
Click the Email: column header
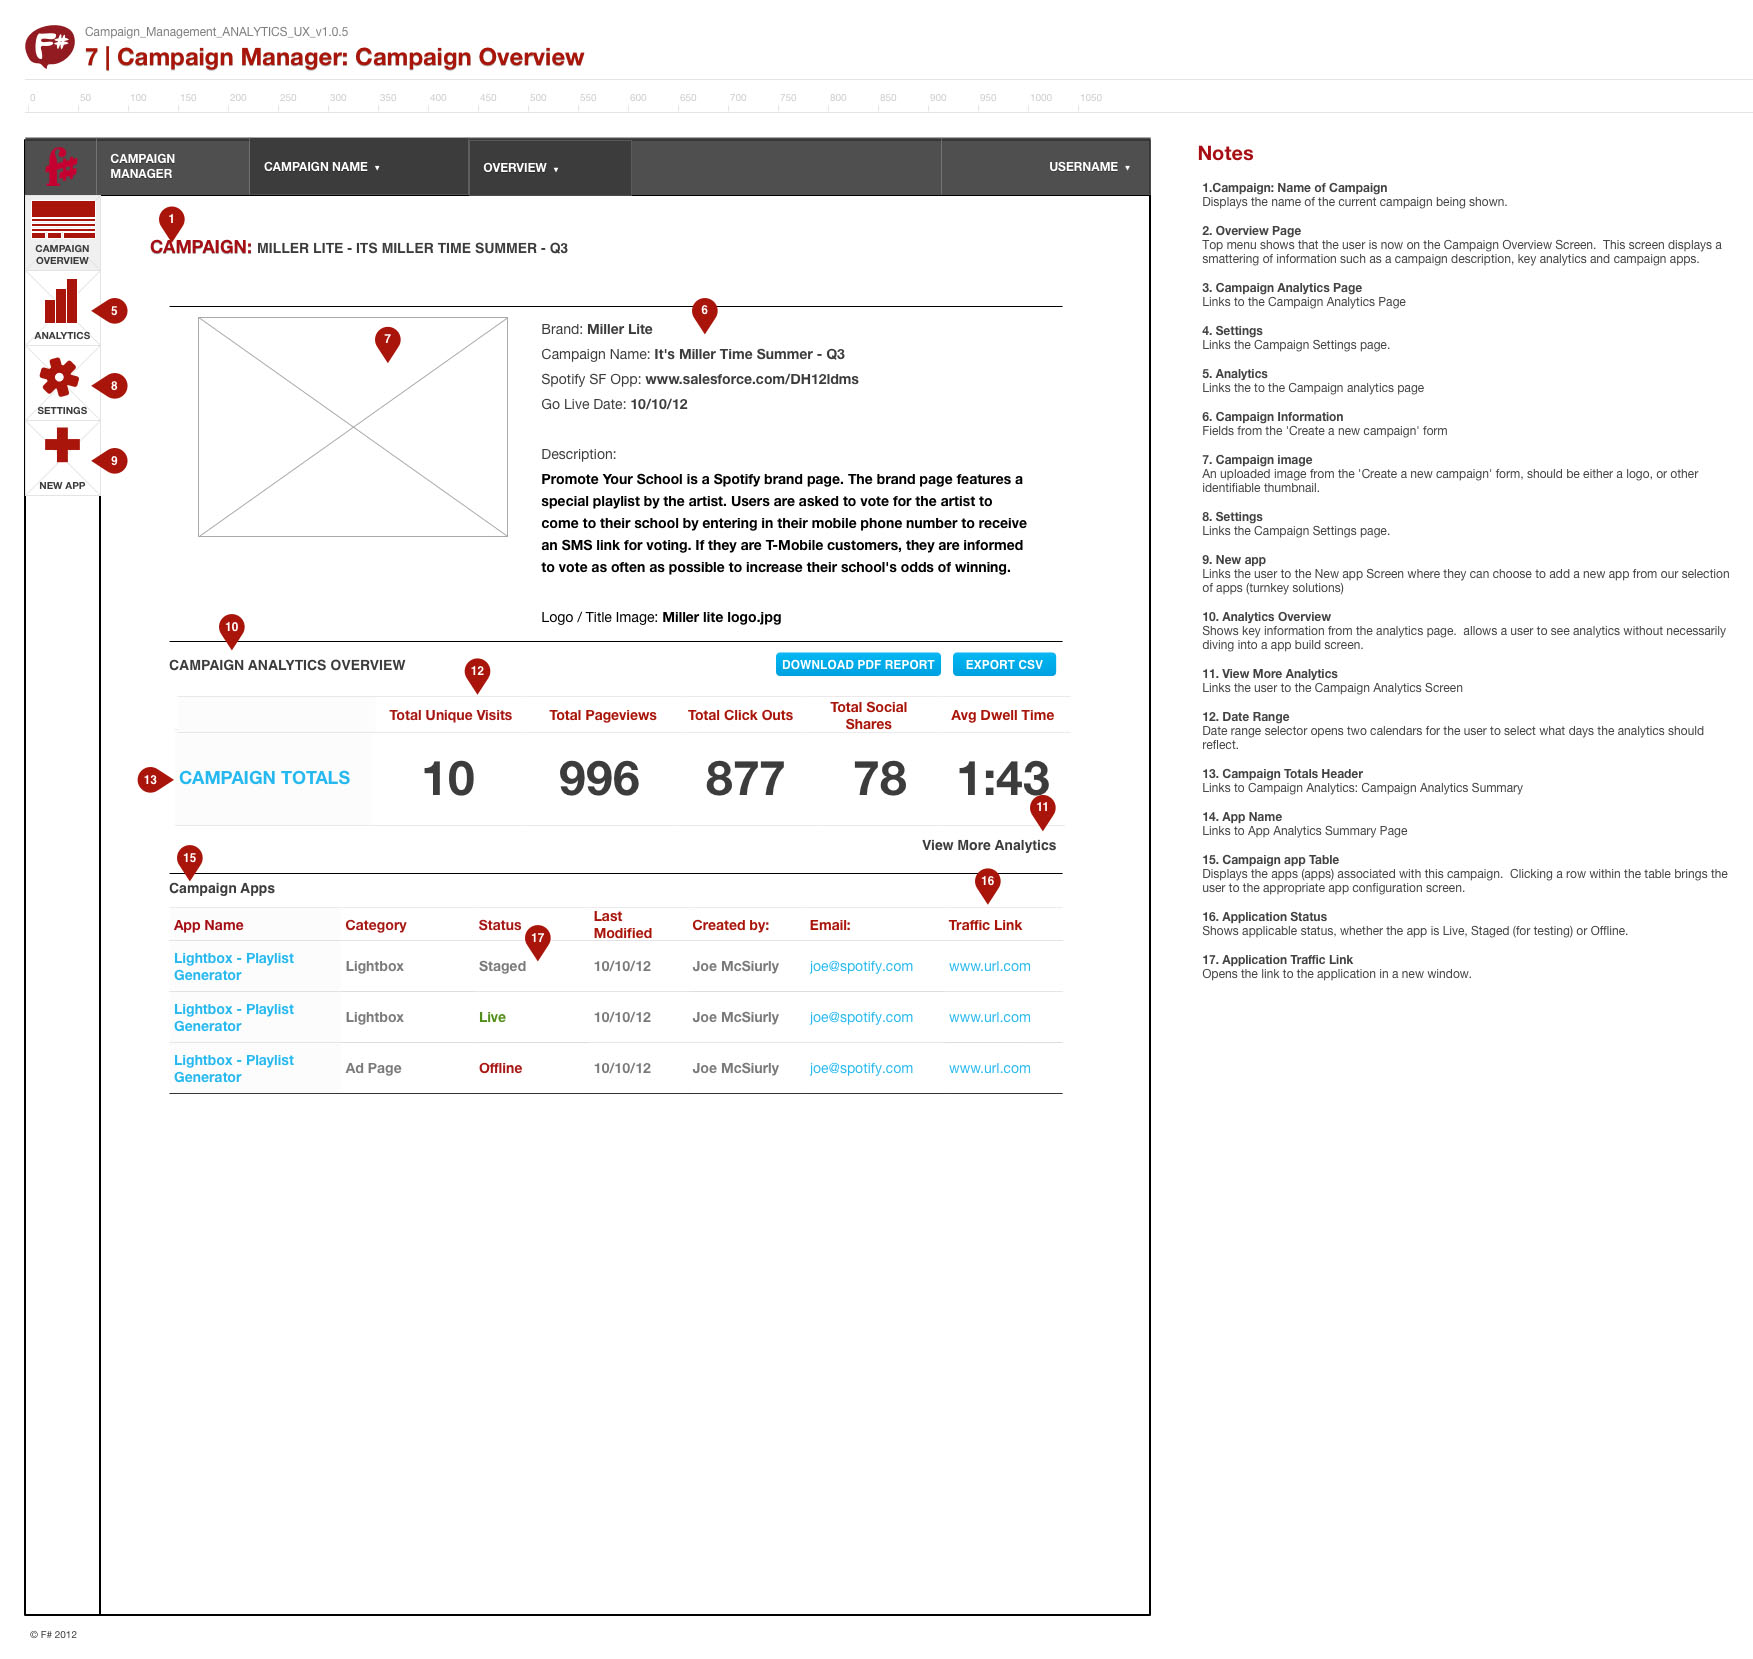pos(830,926)
